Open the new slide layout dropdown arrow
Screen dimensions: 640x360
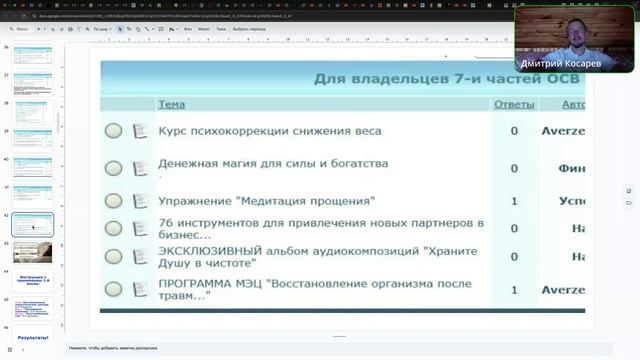pyautogui.click(x=44, y=29)
